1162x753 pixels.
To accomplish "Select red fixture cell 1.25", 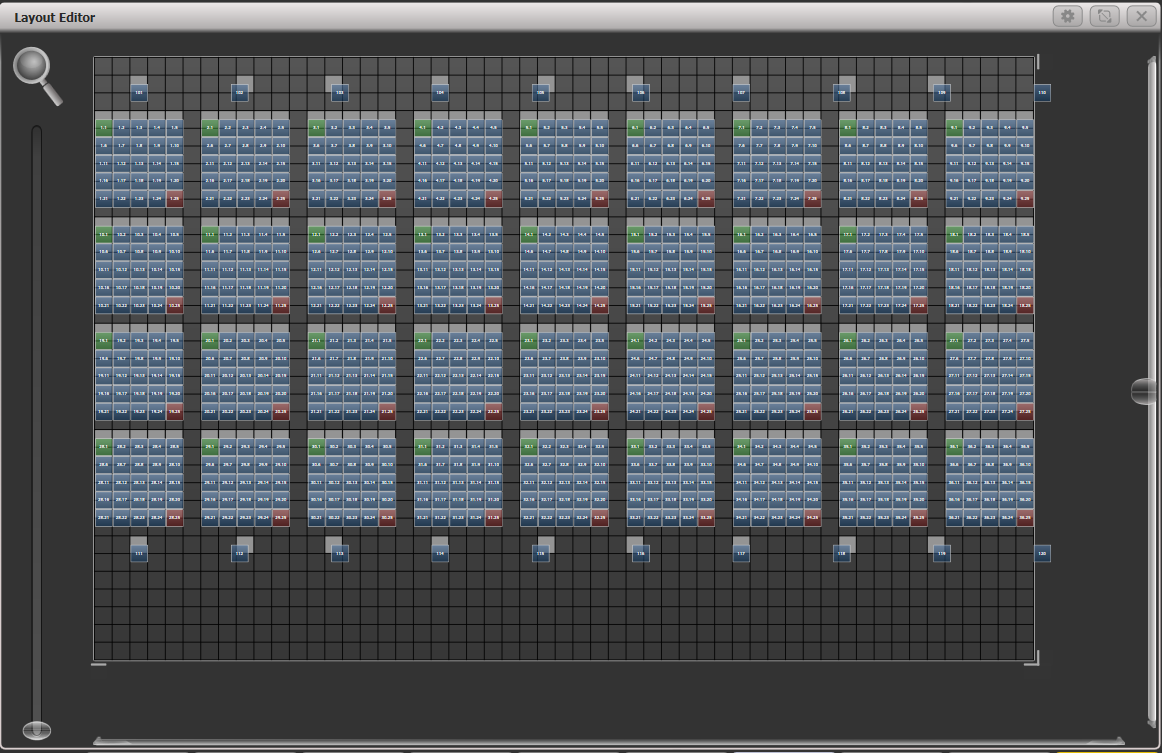I will [176, 199].
